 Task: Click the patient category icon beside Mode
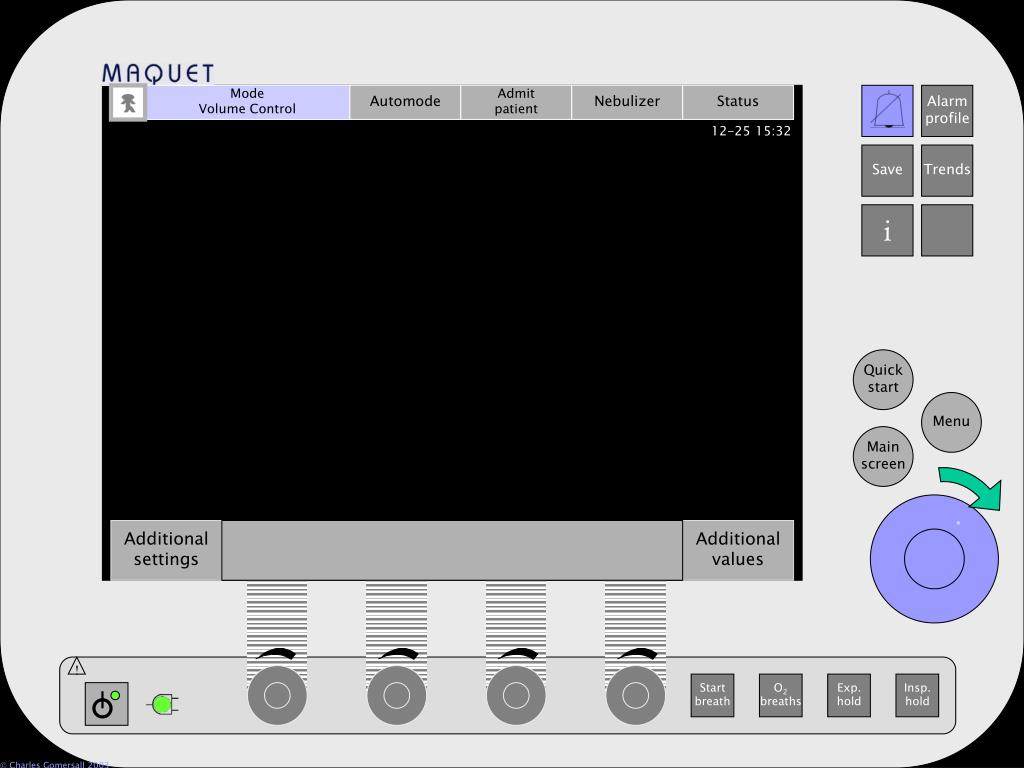[128, 103]
